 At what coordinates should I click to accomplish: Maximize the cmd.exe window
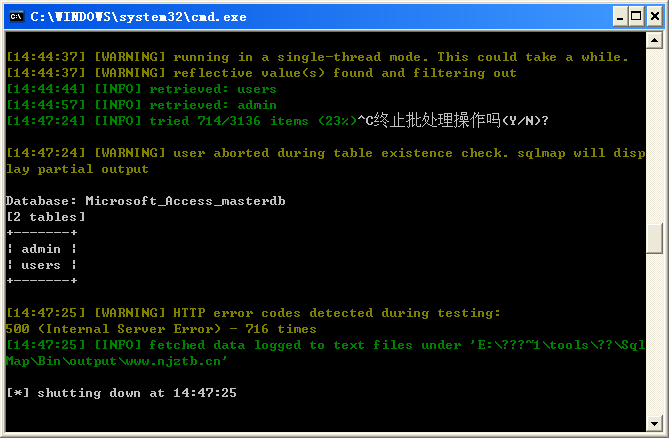pos(636,17)
